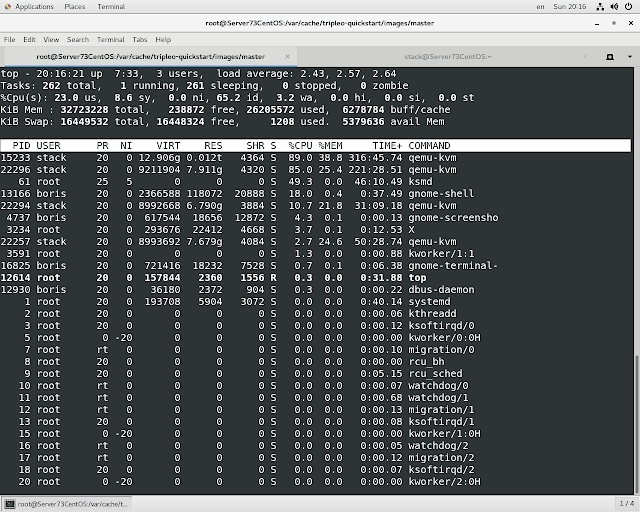Open the Help menu

click(x=163, y=40)
